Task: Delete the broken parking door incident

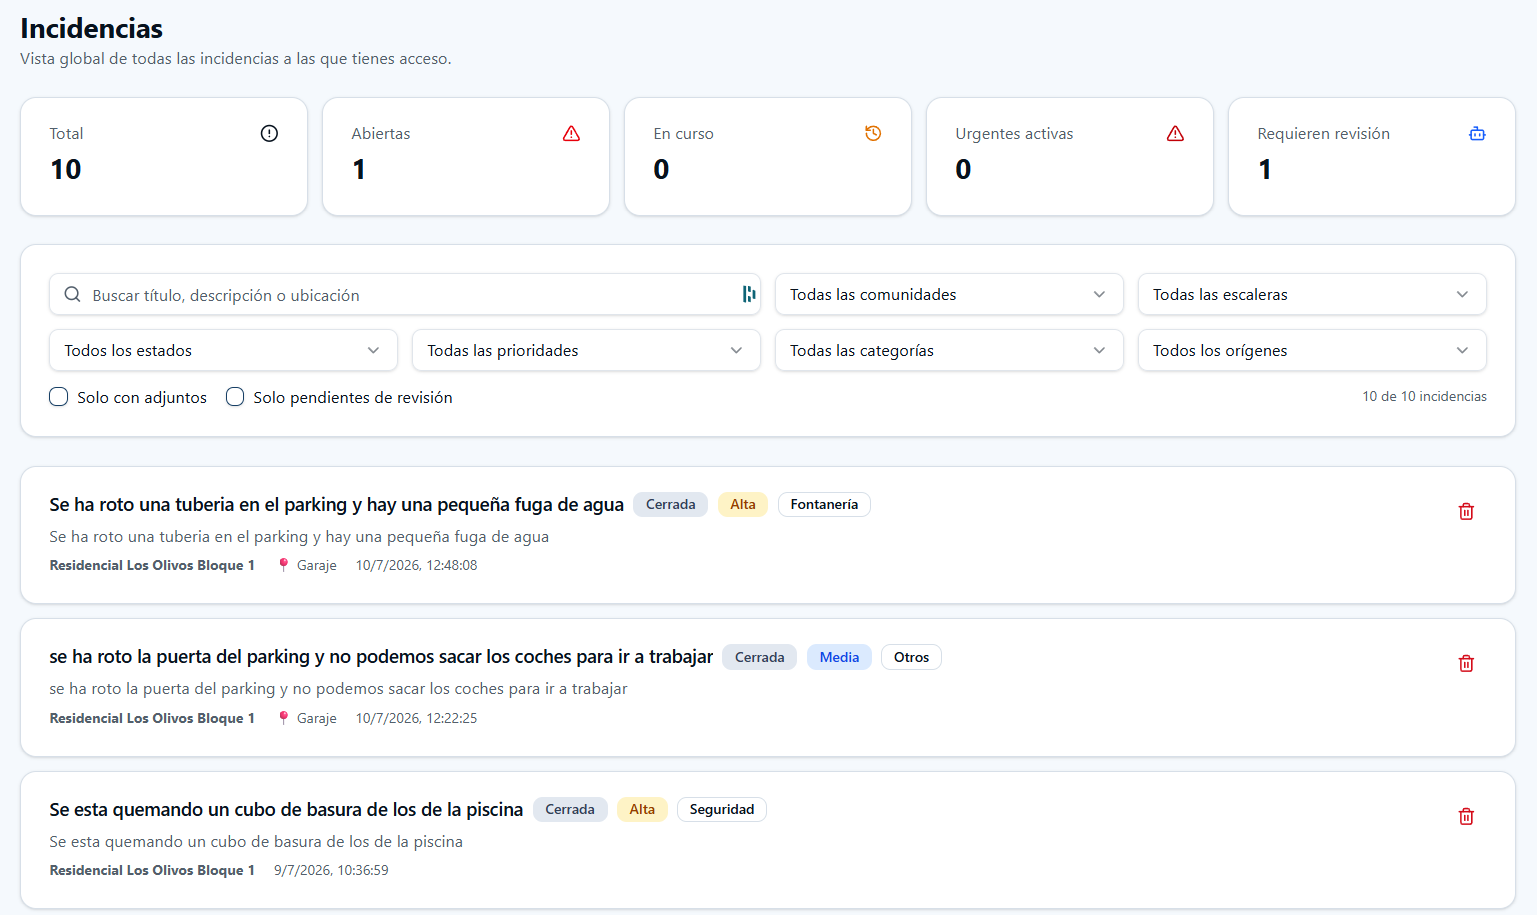Action: [1466, 663]
